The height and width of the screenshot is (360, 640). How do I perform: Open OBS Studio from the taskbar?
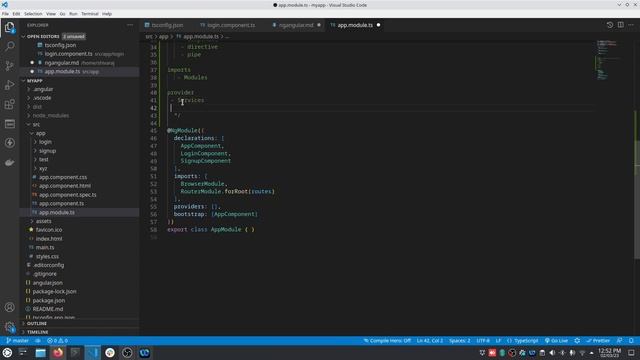[x=127, y=353]
